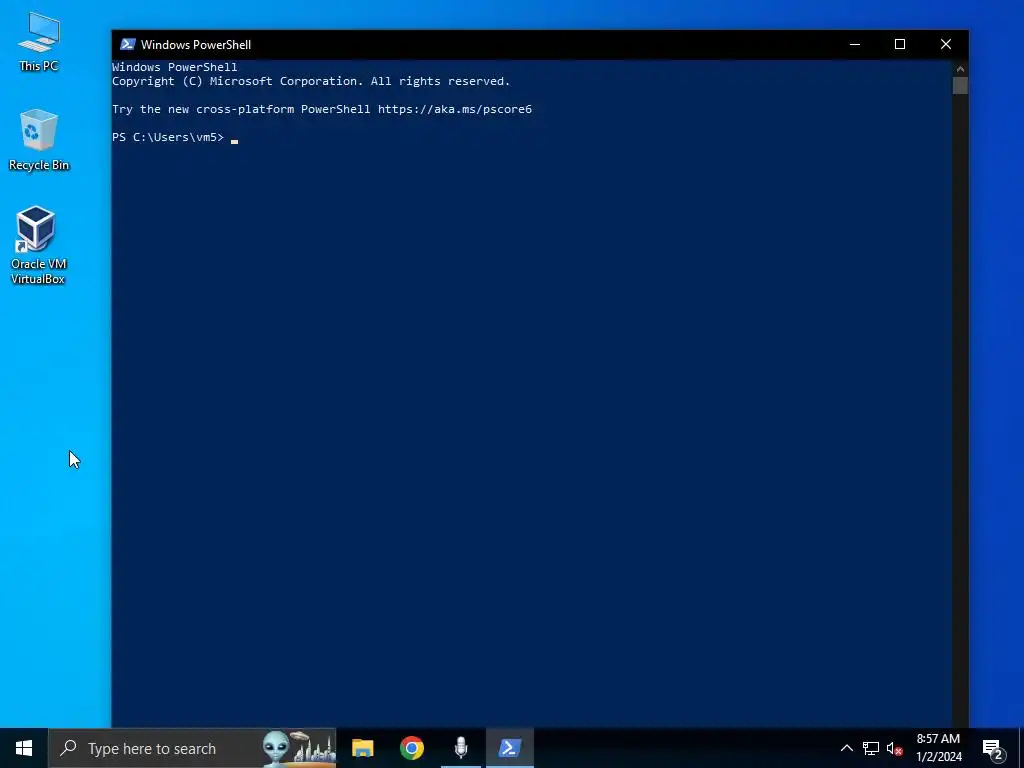The width and height of the screenshot is (1024, 768).
Task: Select the Oracle VM VirtualBox shortcut
Action: 38,245
